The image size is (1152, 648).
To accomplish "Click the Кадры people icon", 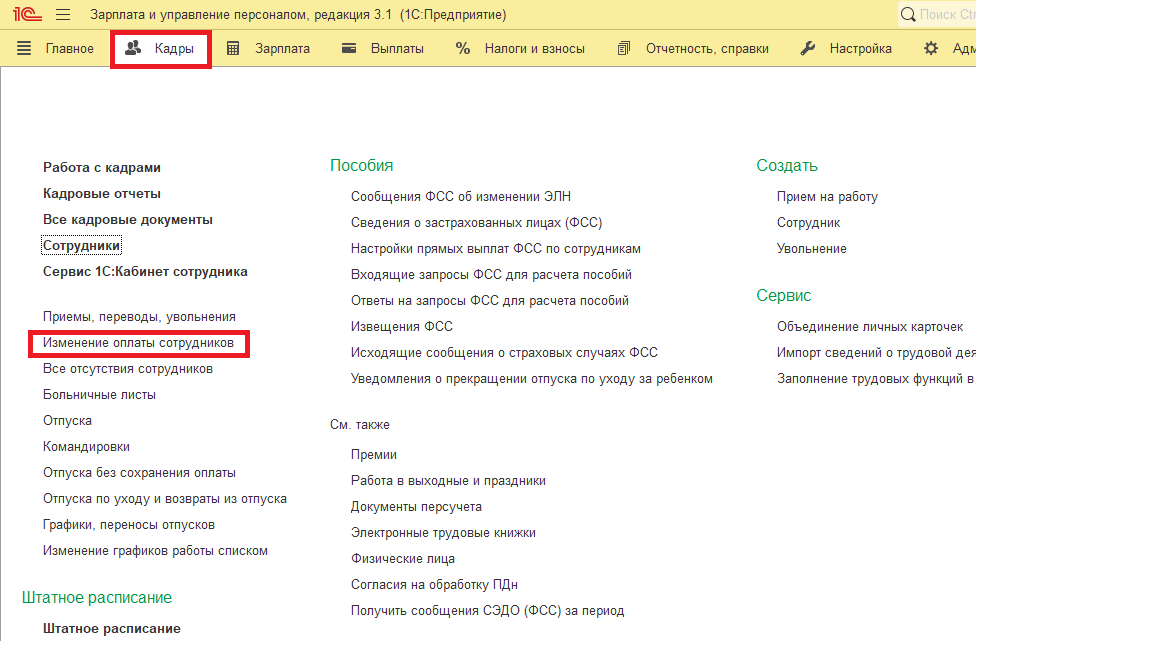I will tap(133, 48).
